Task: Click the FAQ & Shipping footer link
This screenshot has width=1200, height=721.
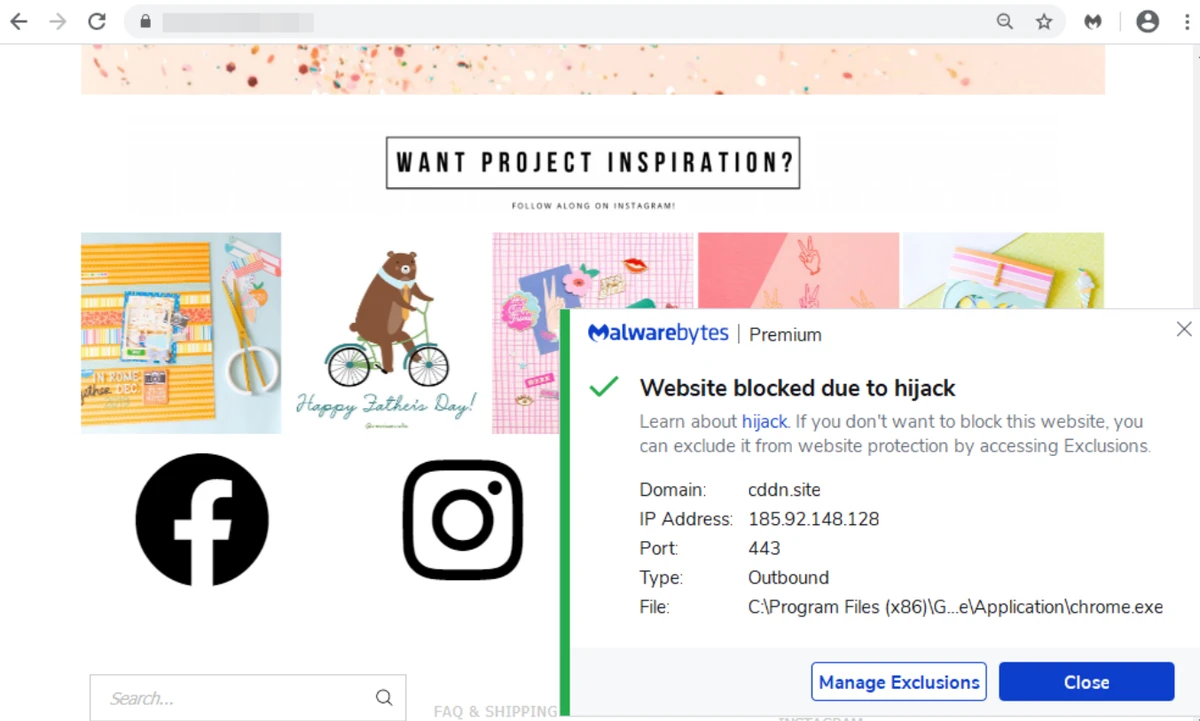Action: click(495, 712)
